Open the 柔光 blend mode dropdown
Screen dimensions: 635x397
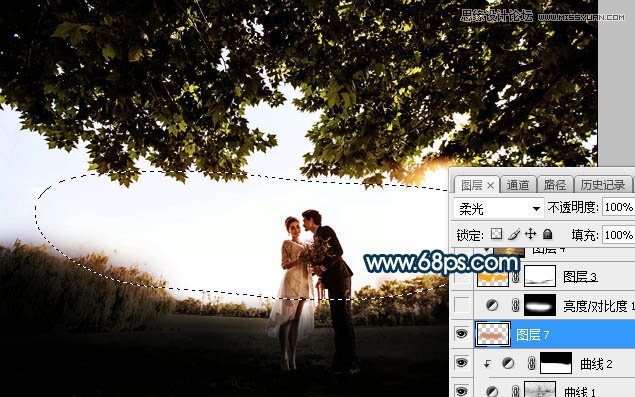[499, 209]
